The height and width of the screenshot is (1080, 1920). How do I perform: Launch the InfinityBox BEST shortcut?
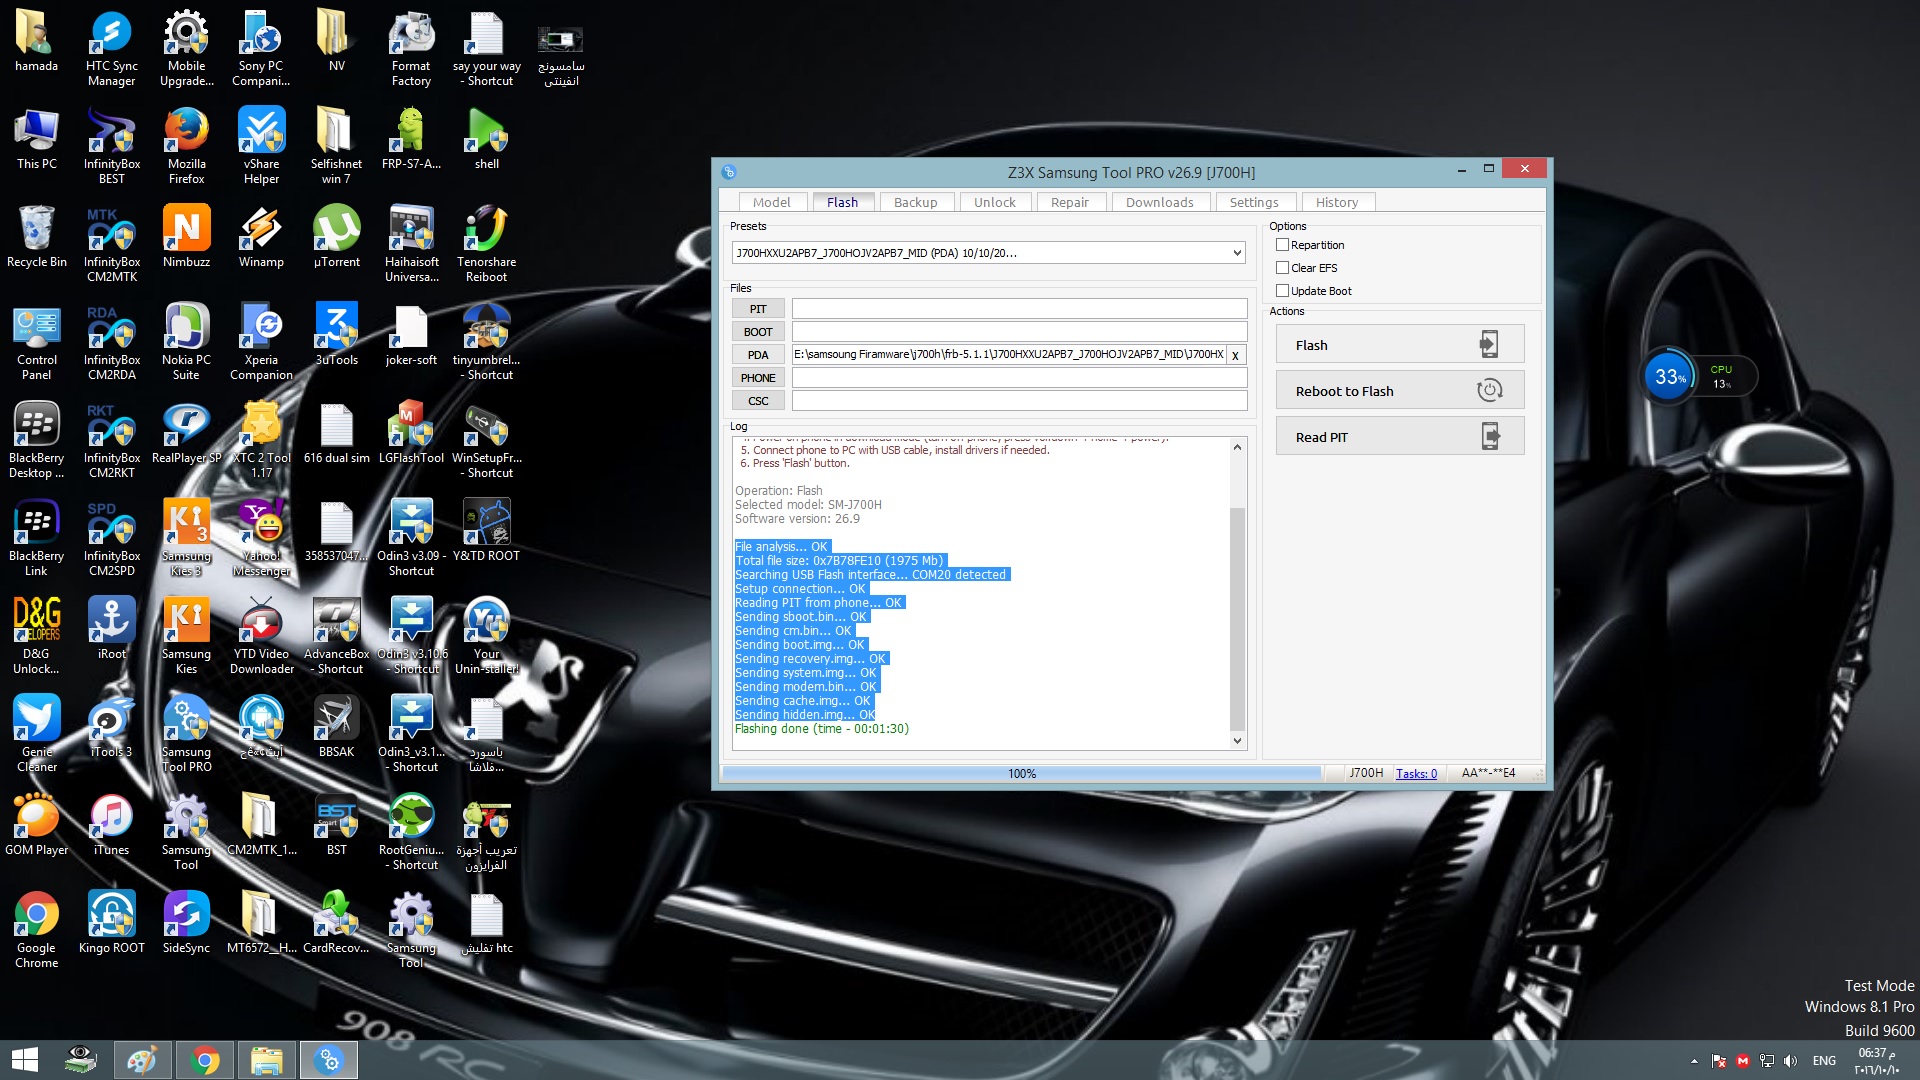(x=111, y=146)
